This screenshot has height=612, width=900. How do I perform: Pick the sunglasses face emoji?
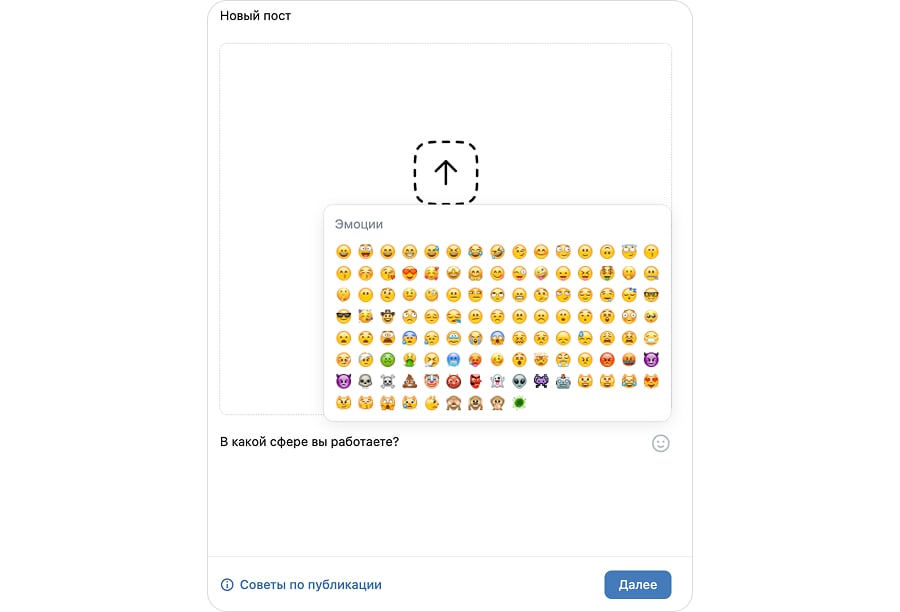344,316
